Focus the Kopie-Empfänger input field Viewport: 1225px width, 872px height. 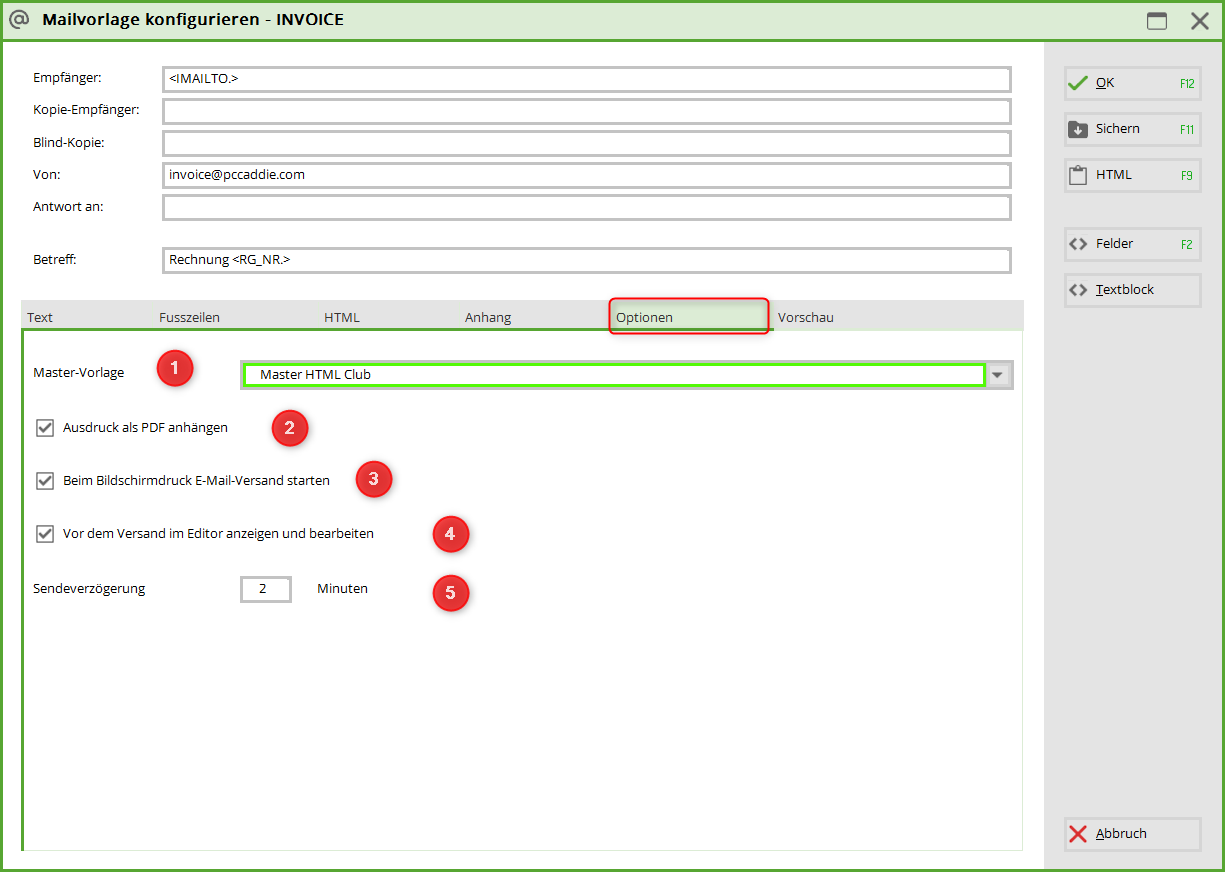(x=586, y=111)
